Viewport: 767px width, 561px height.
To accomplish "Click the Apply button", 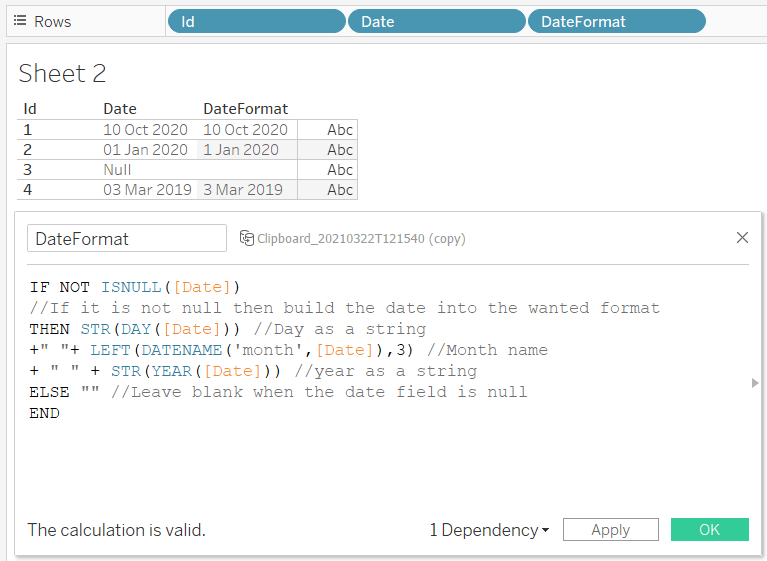I will pos(610,530).
